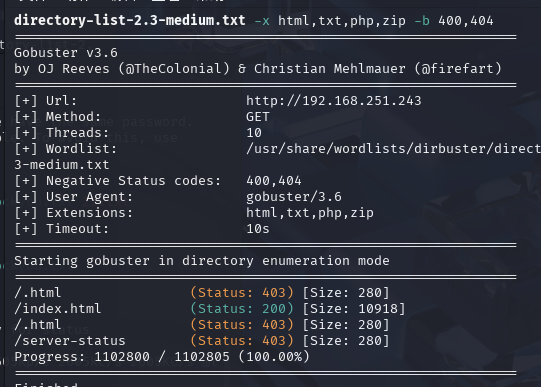
Task: Select 'Starting gobuster in directory enumeration mode'
Action: pos(202,261)
